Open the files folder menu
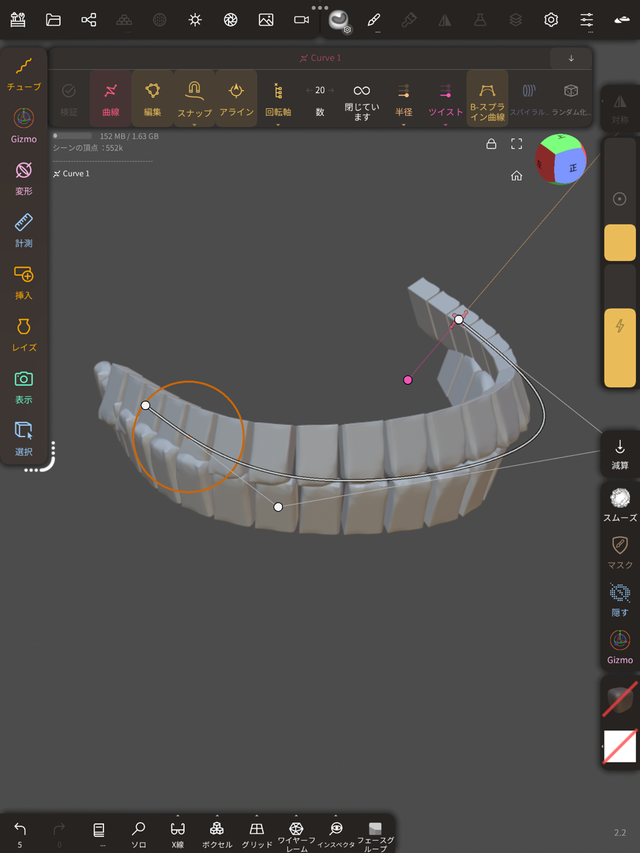This screenshot has height=853, width=640. (x=53, y=19)
